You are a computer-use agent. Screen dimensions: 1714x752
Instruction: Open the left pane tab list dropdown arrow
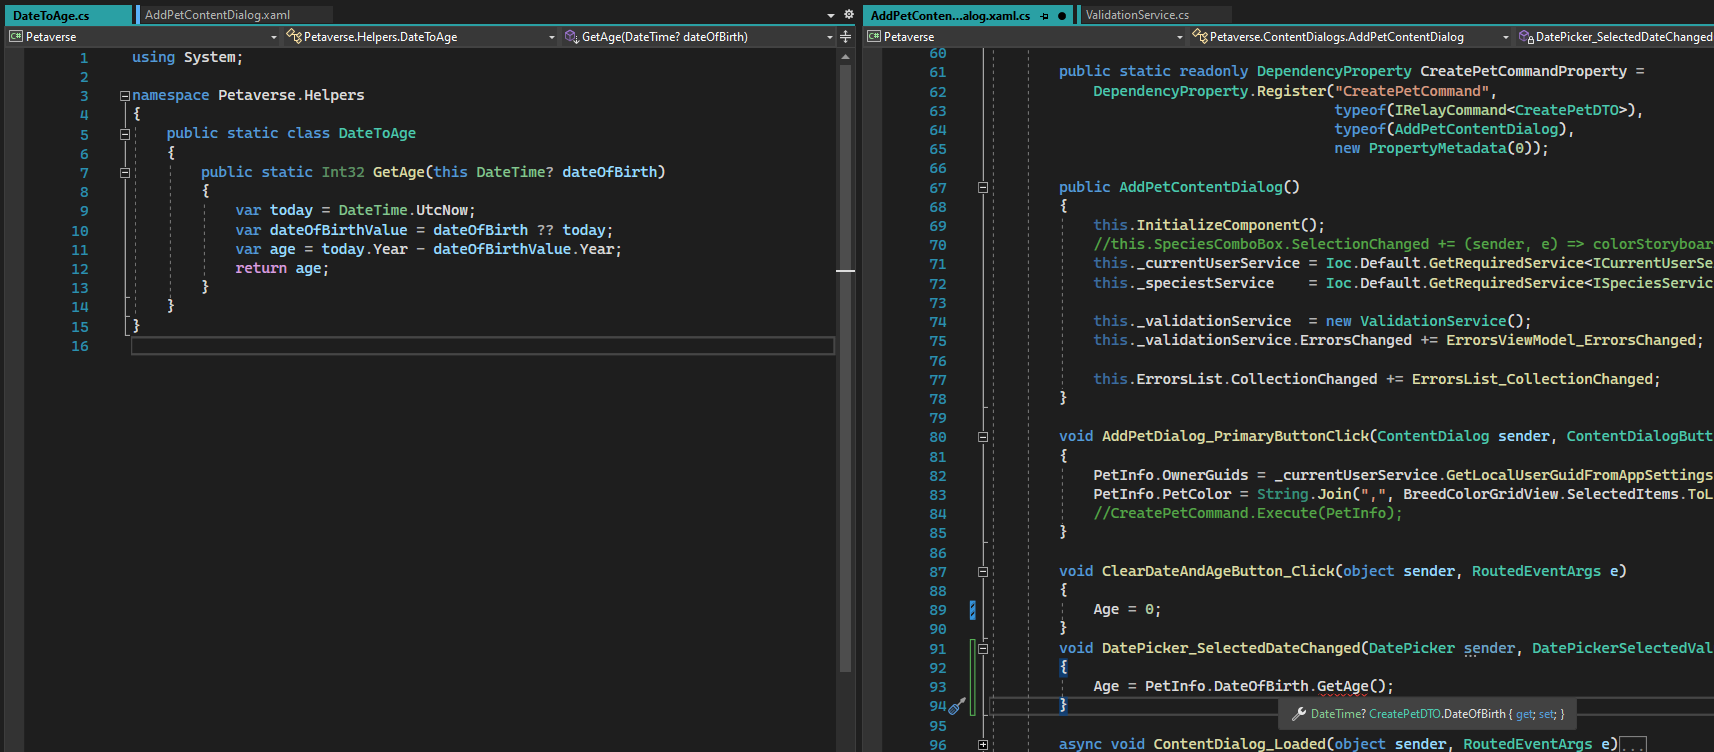[x=830, y=15]
